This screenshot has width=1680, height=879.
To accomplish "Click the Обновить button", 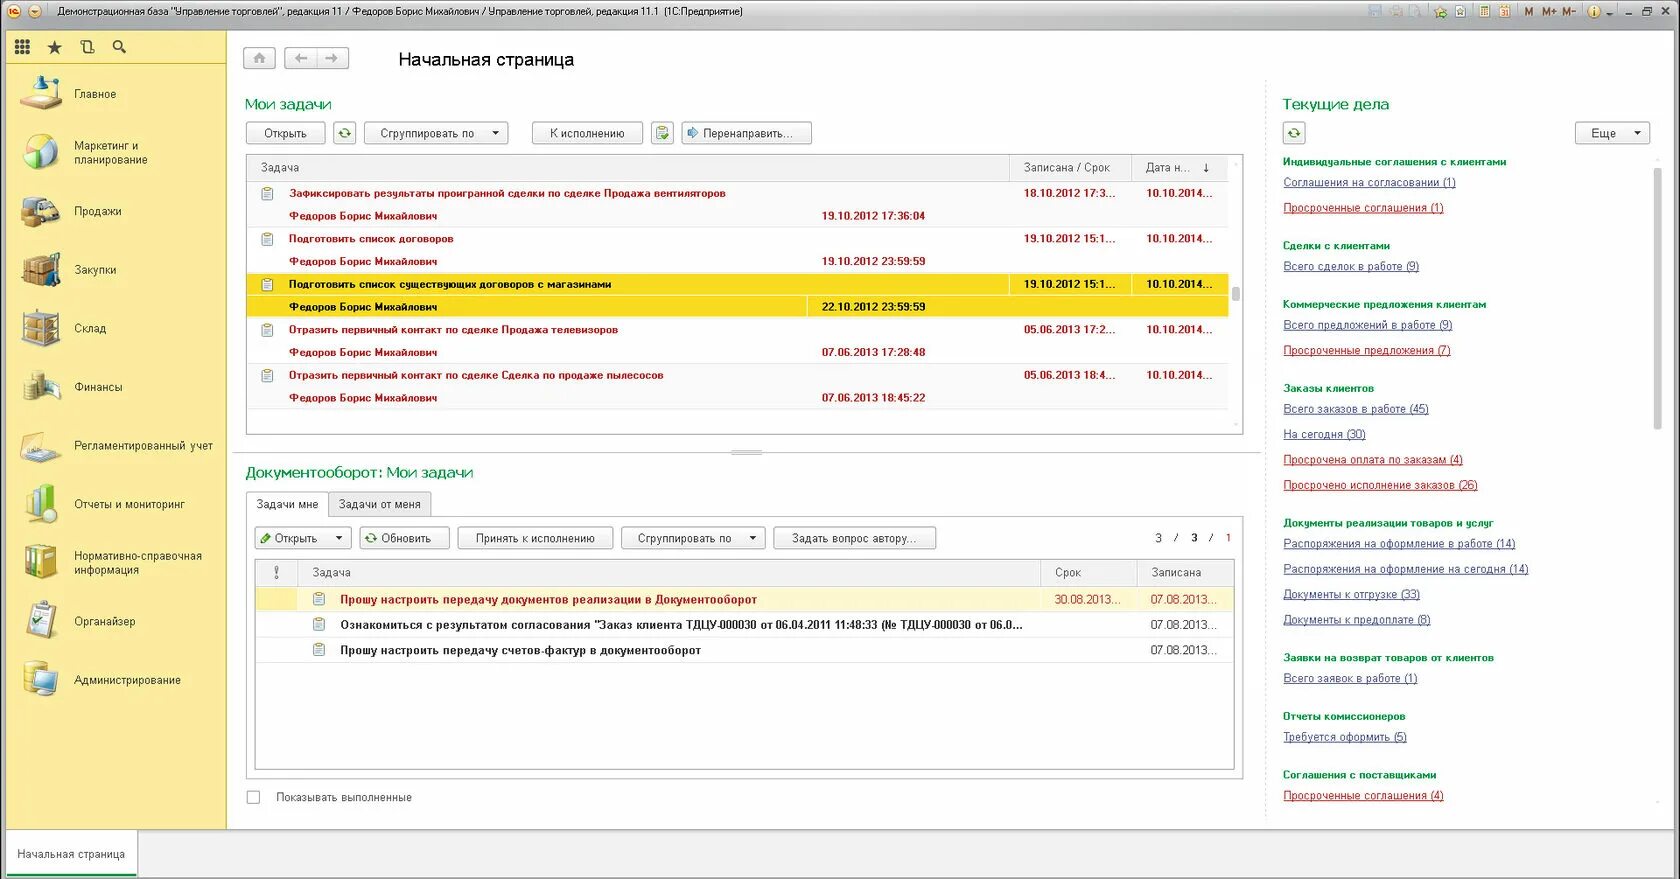I will click(x=404, y=538).
